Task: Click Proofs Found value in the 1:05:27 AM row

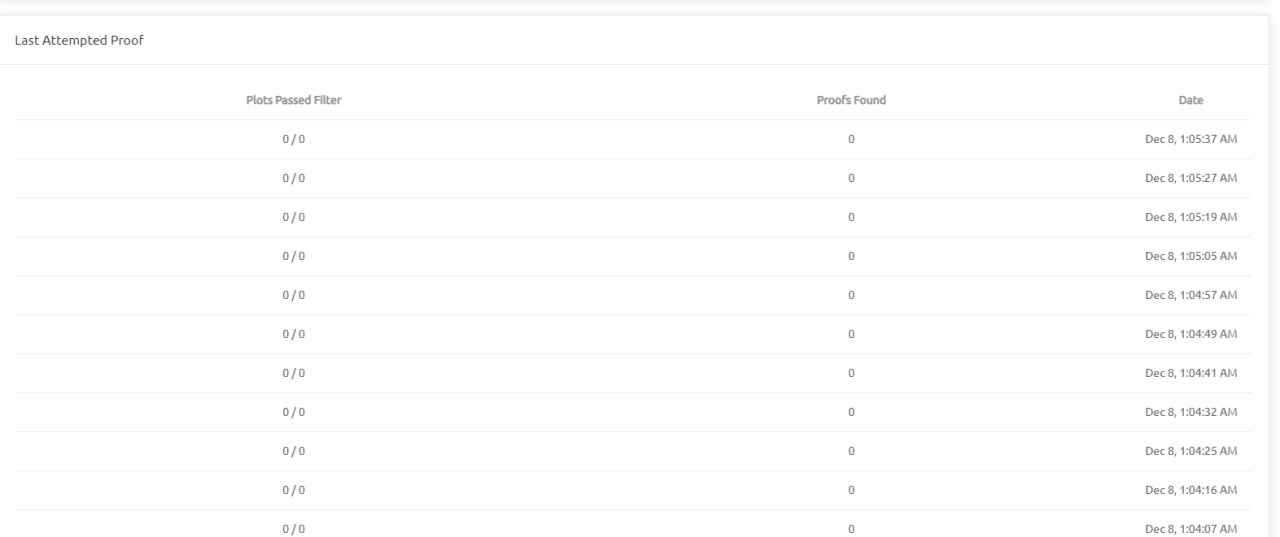Action: [851, 178]
